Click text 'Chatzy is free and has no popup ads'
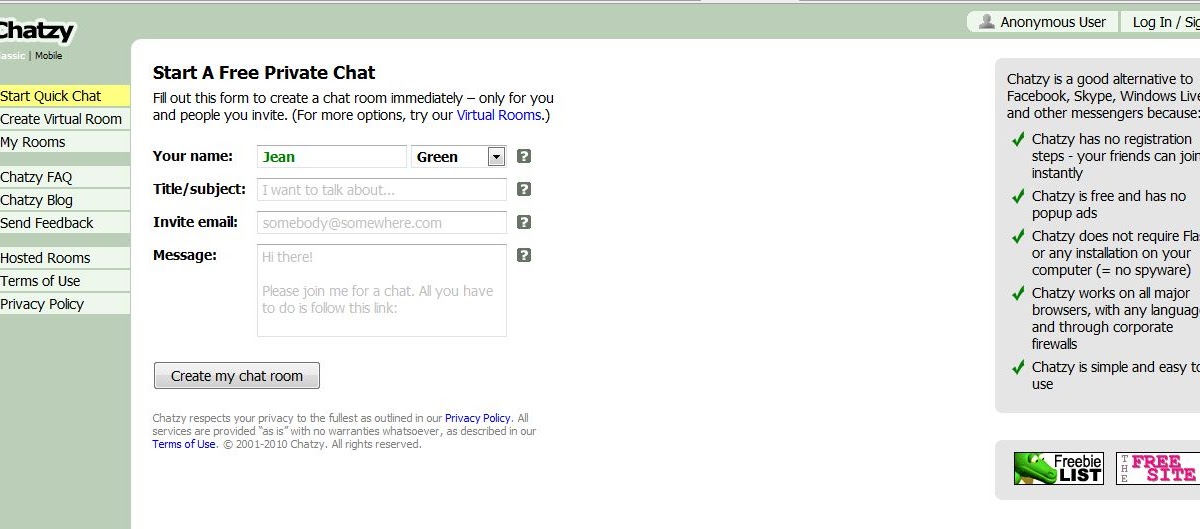Viewport: 1200px width, 529px height. [x=1109, y=205]
